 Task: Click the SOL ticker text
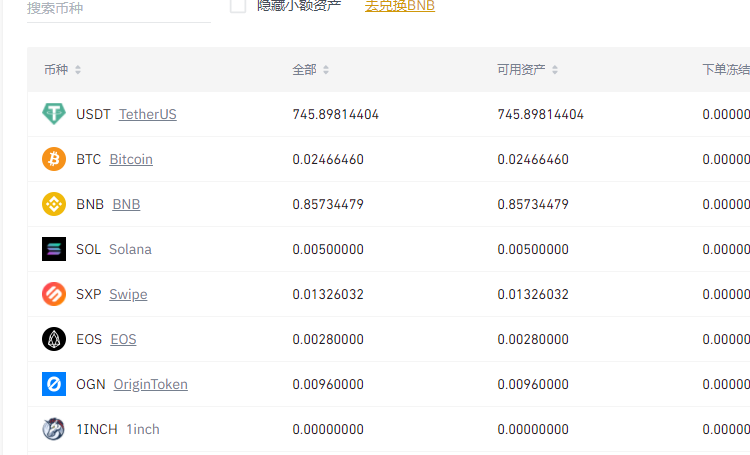tap(88, 249)
